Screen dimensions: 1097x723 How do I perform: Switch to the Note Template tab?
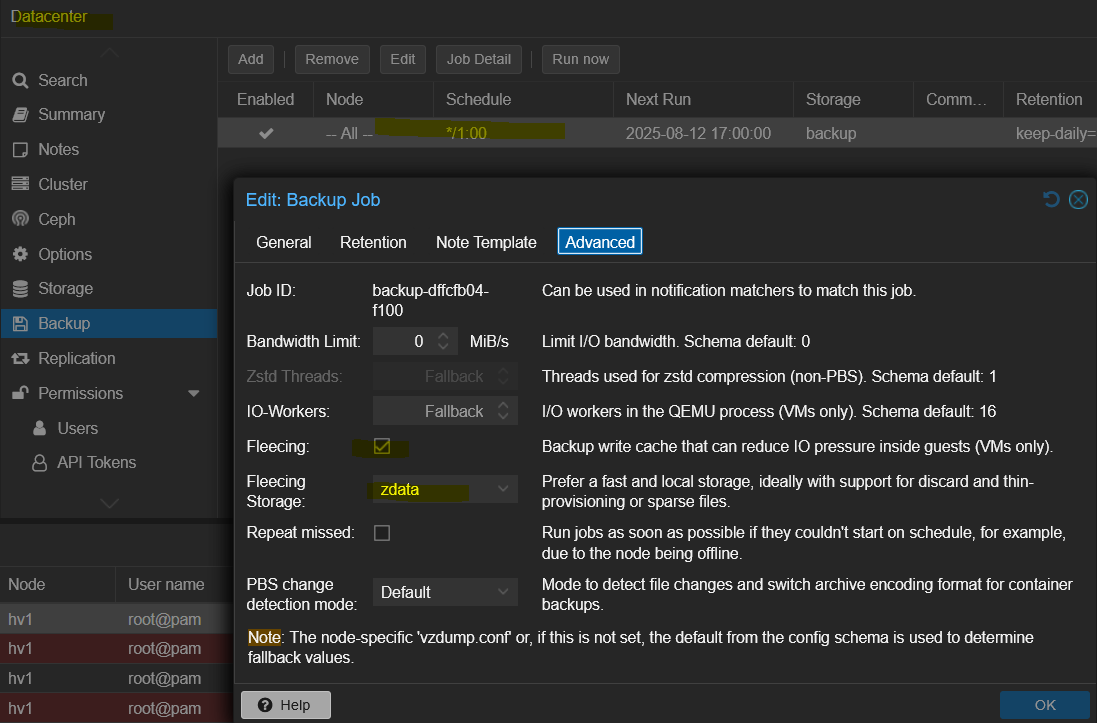tap(486, 242)
